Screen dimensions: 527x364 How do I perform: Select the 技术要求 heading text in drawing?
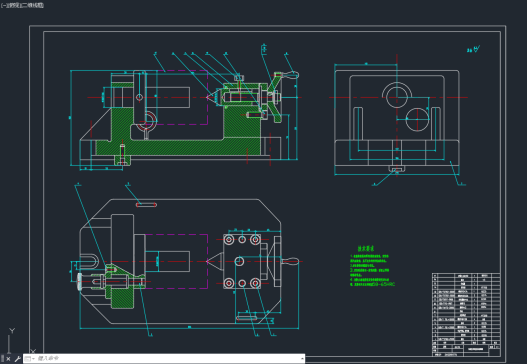click(365, 249)
